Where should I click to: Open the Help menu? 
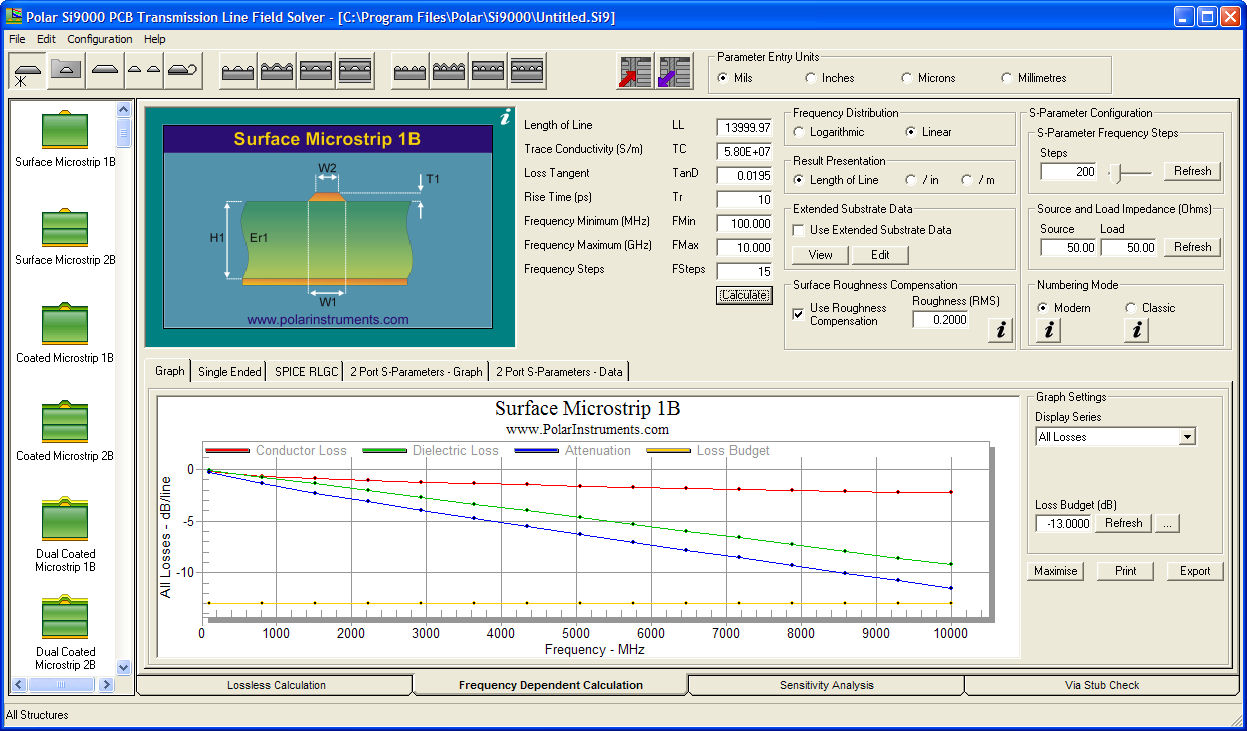(x=155, y=39)
